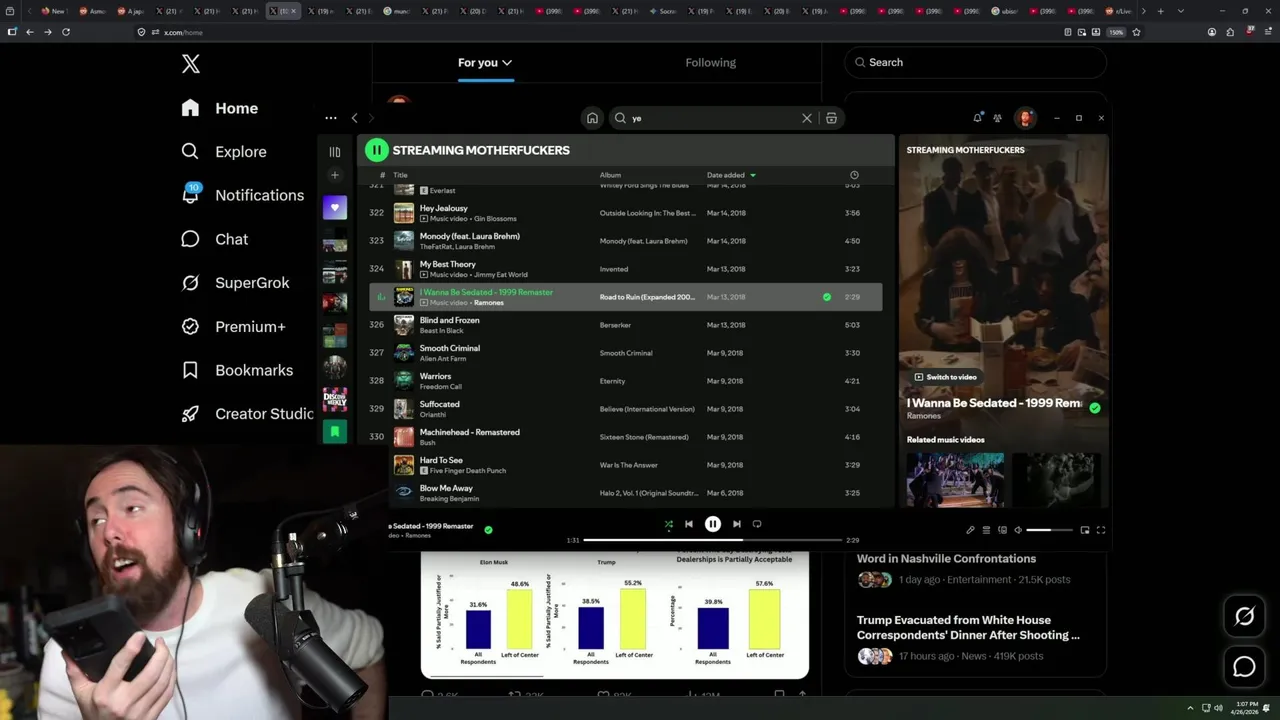Open X Home in sidebar
The height and width of the screenshot is (720, 1280).
point(220,108)
